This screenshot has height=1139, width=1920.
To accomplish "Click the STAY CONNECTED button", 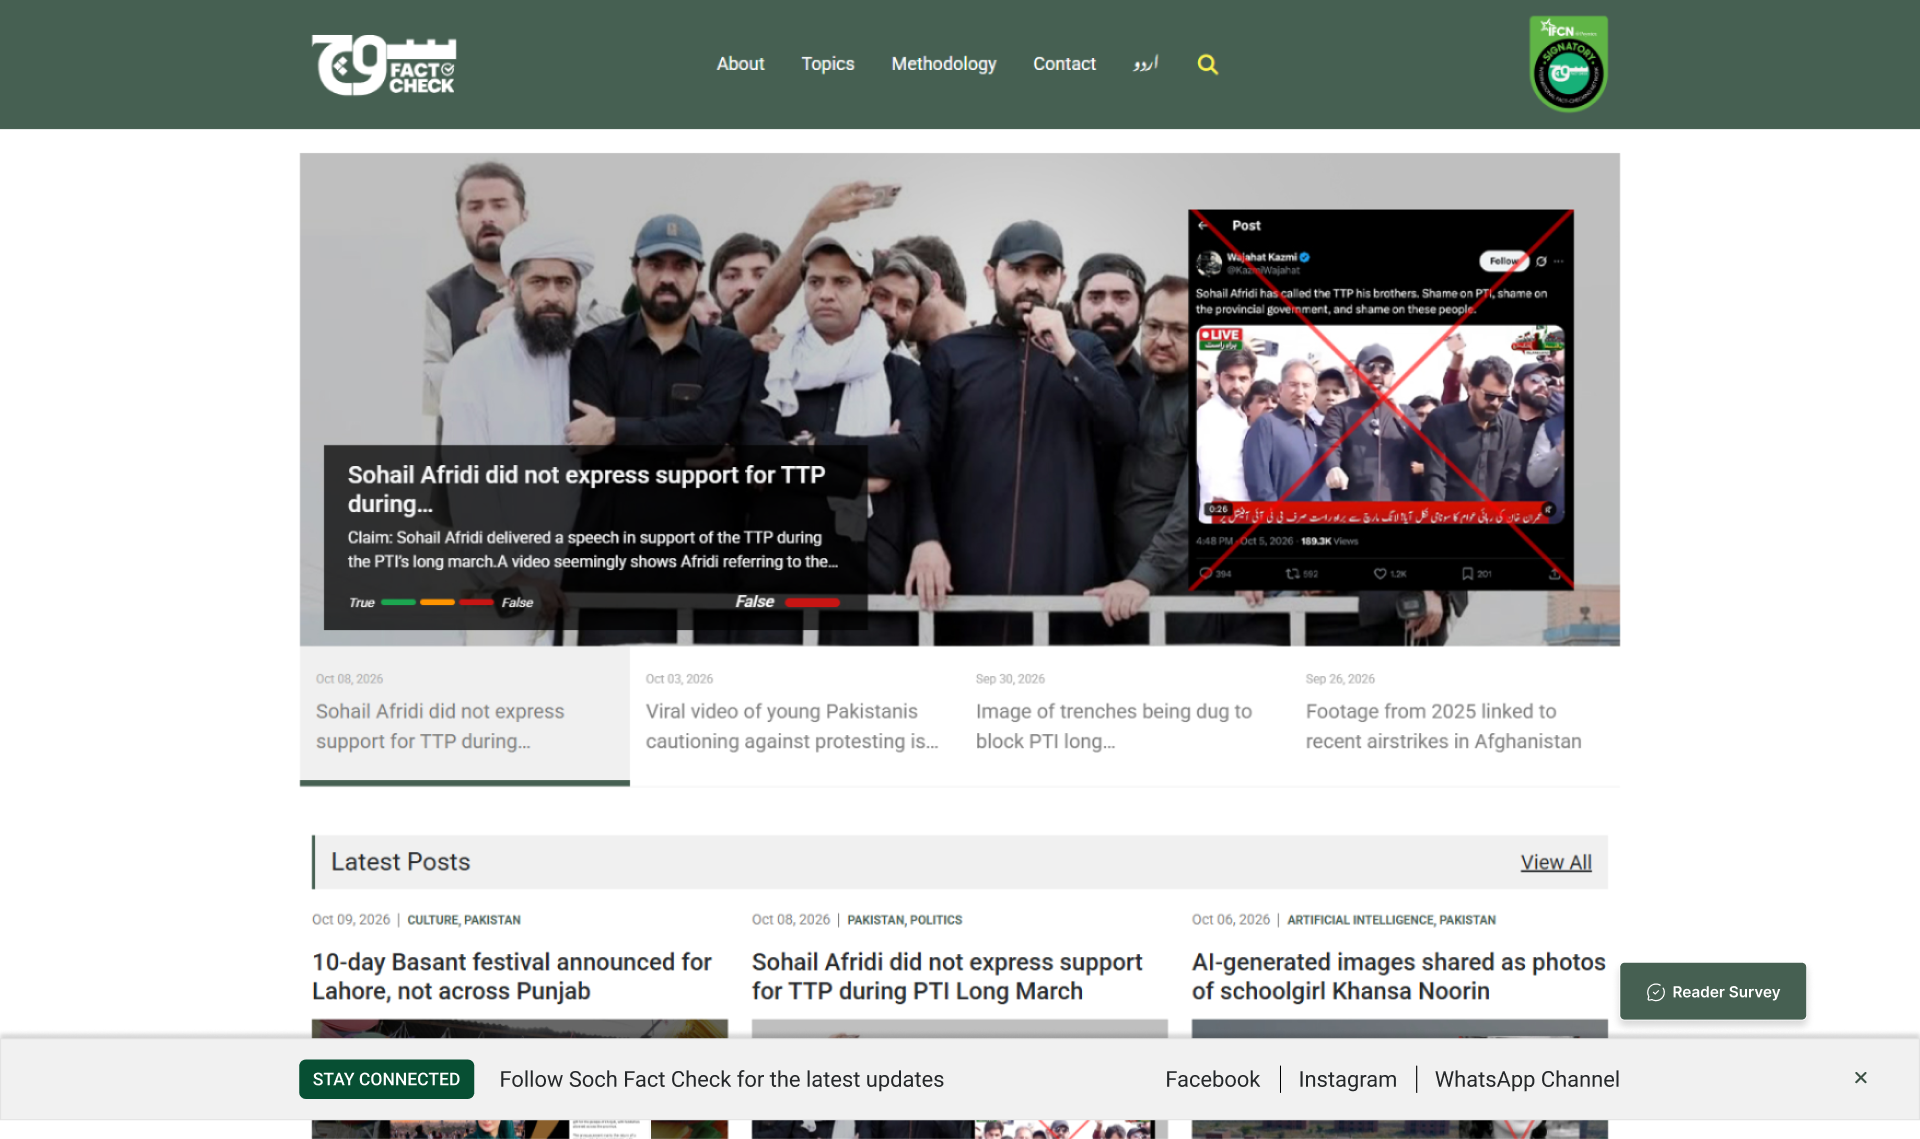I will [386, 1079].
